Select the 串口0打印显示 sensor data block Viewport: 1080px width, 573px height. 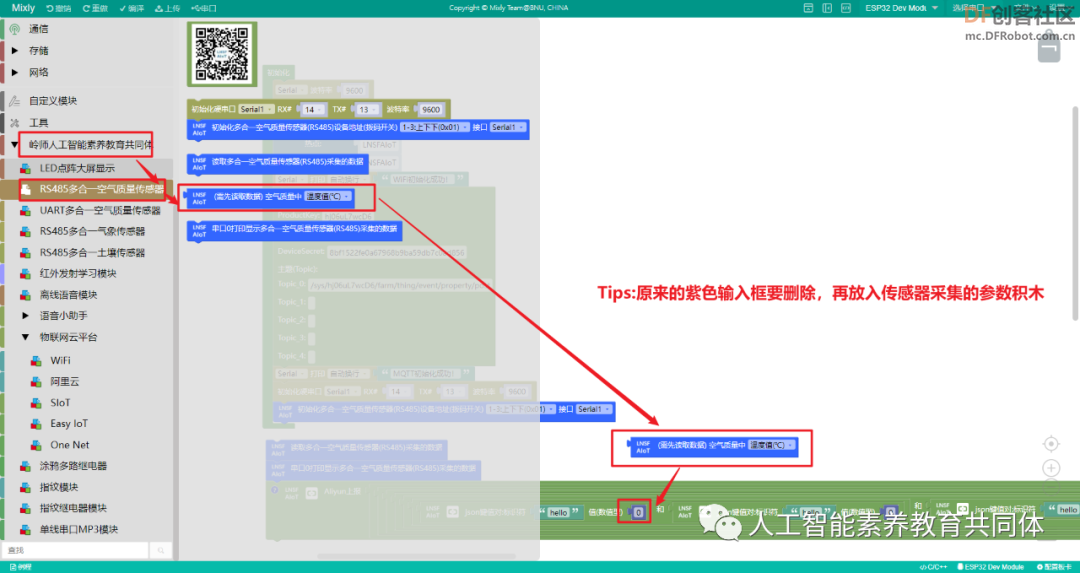pyautogui.click(x=295, y=230)
